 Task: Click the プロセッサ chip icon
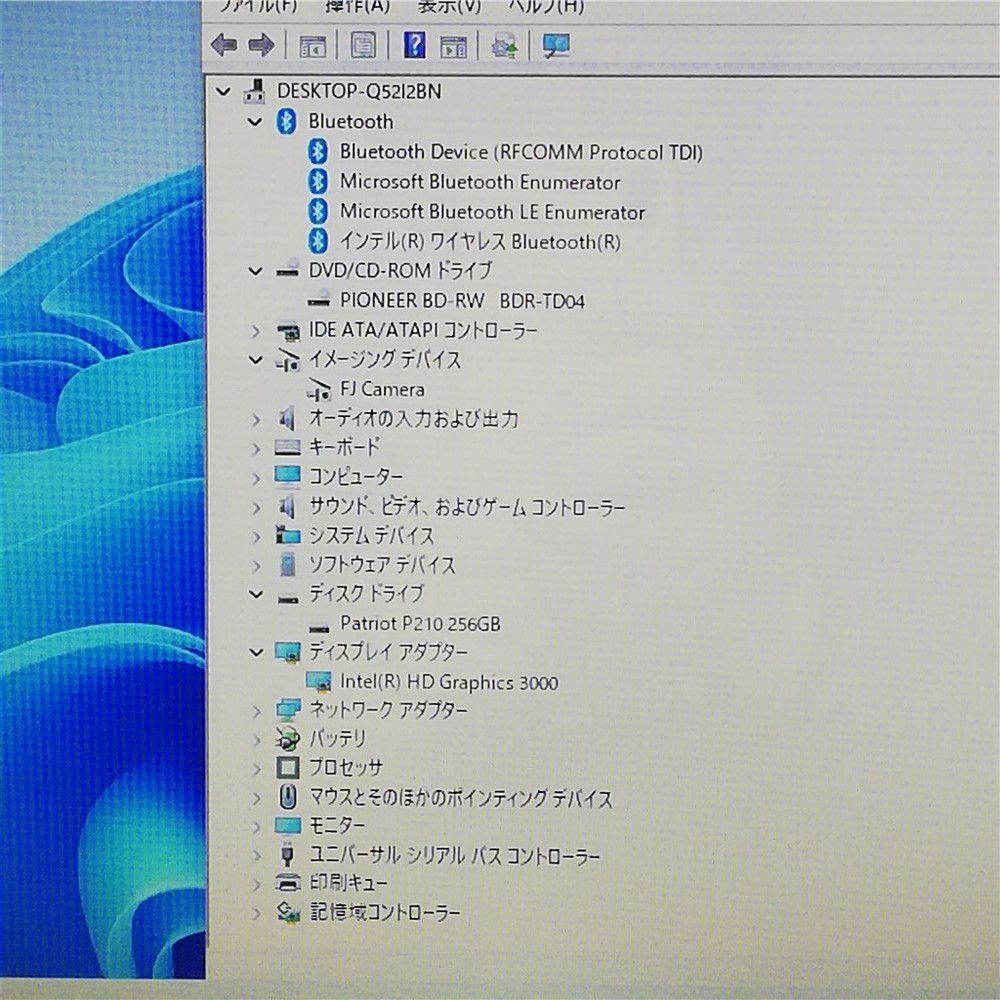[288, 768]
